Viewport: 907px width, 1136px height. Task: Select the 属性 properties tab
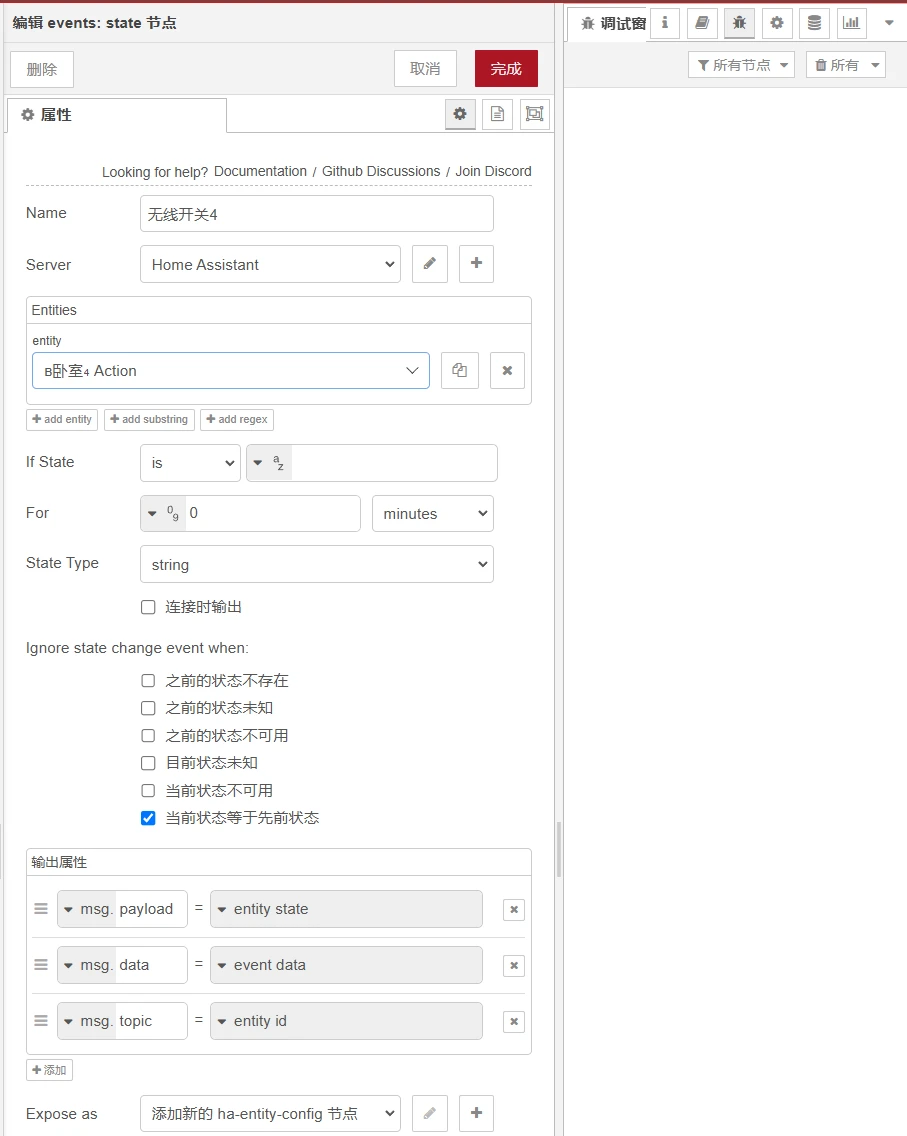coord(117,115)
